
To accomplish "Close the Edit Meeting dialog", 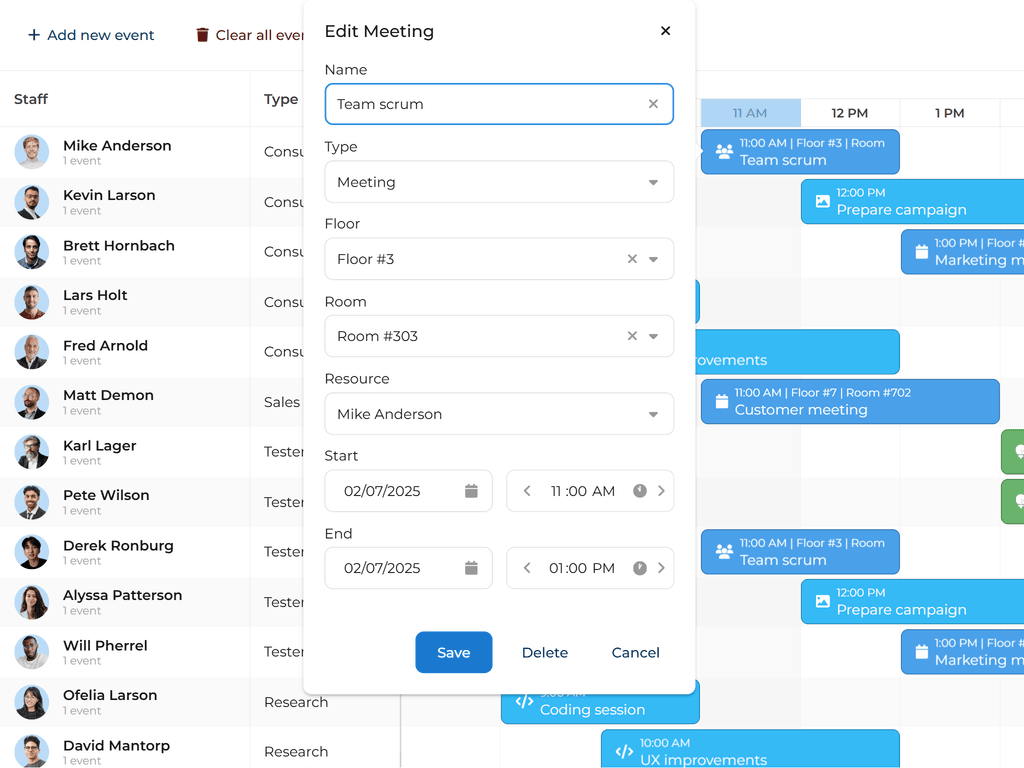I will [665, 31].
